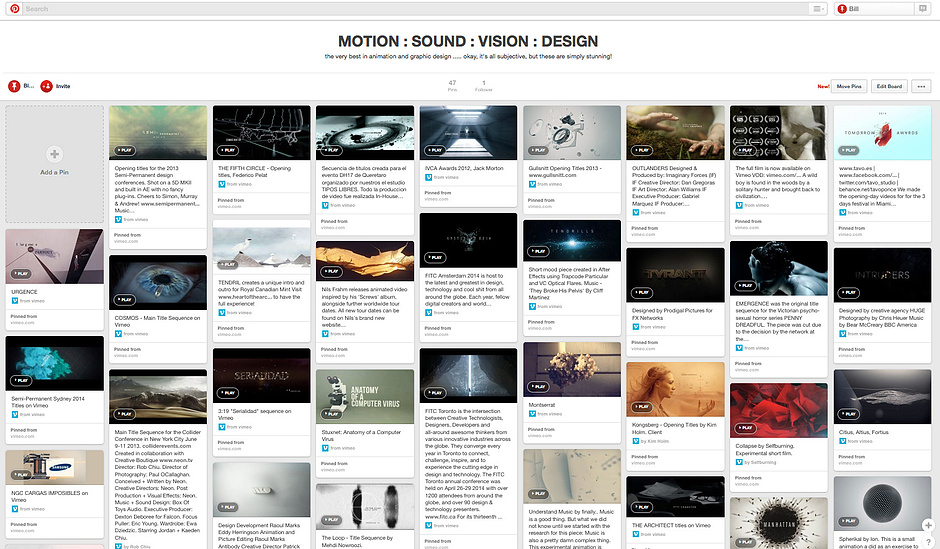Play the COSMOS Main Title video
This screenshot has width=940, height=549.
click(x=125, y=300)
